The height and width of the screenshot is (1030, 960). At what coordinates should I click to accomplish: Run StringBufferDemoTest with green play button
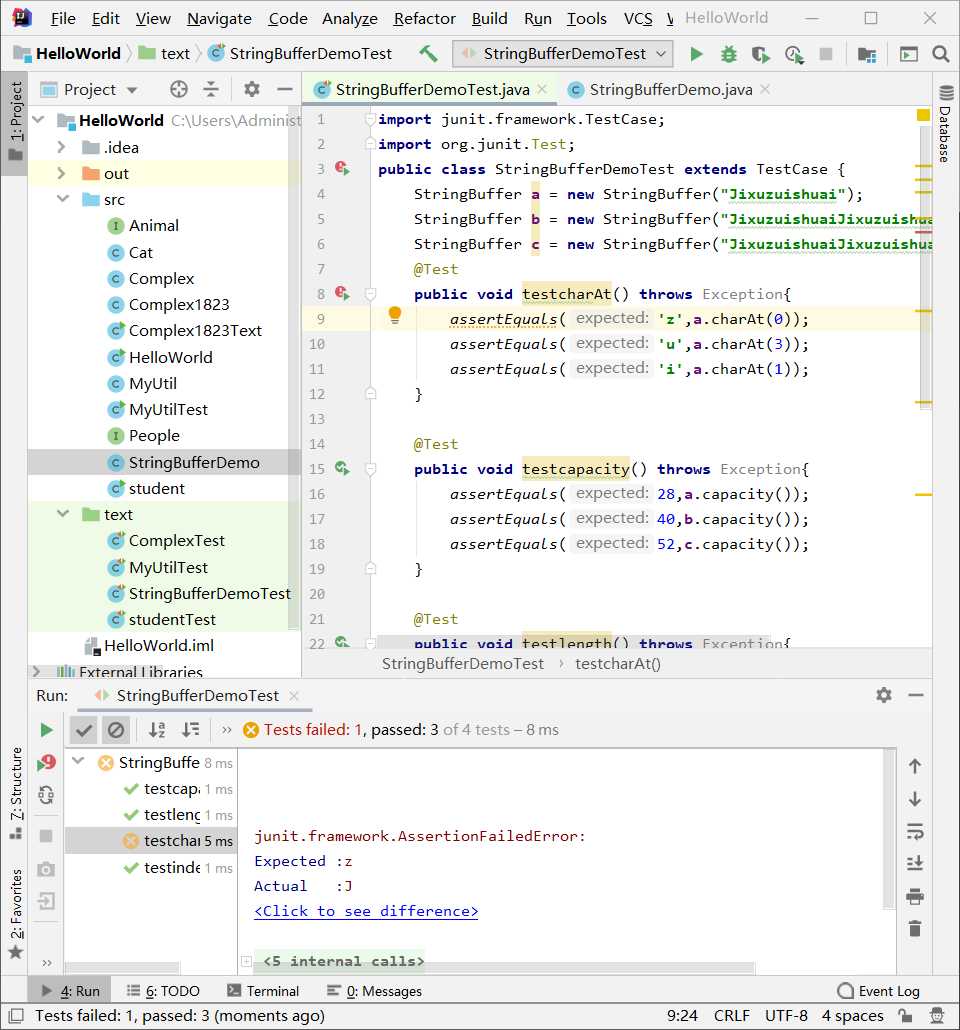(x=696, y=54)
